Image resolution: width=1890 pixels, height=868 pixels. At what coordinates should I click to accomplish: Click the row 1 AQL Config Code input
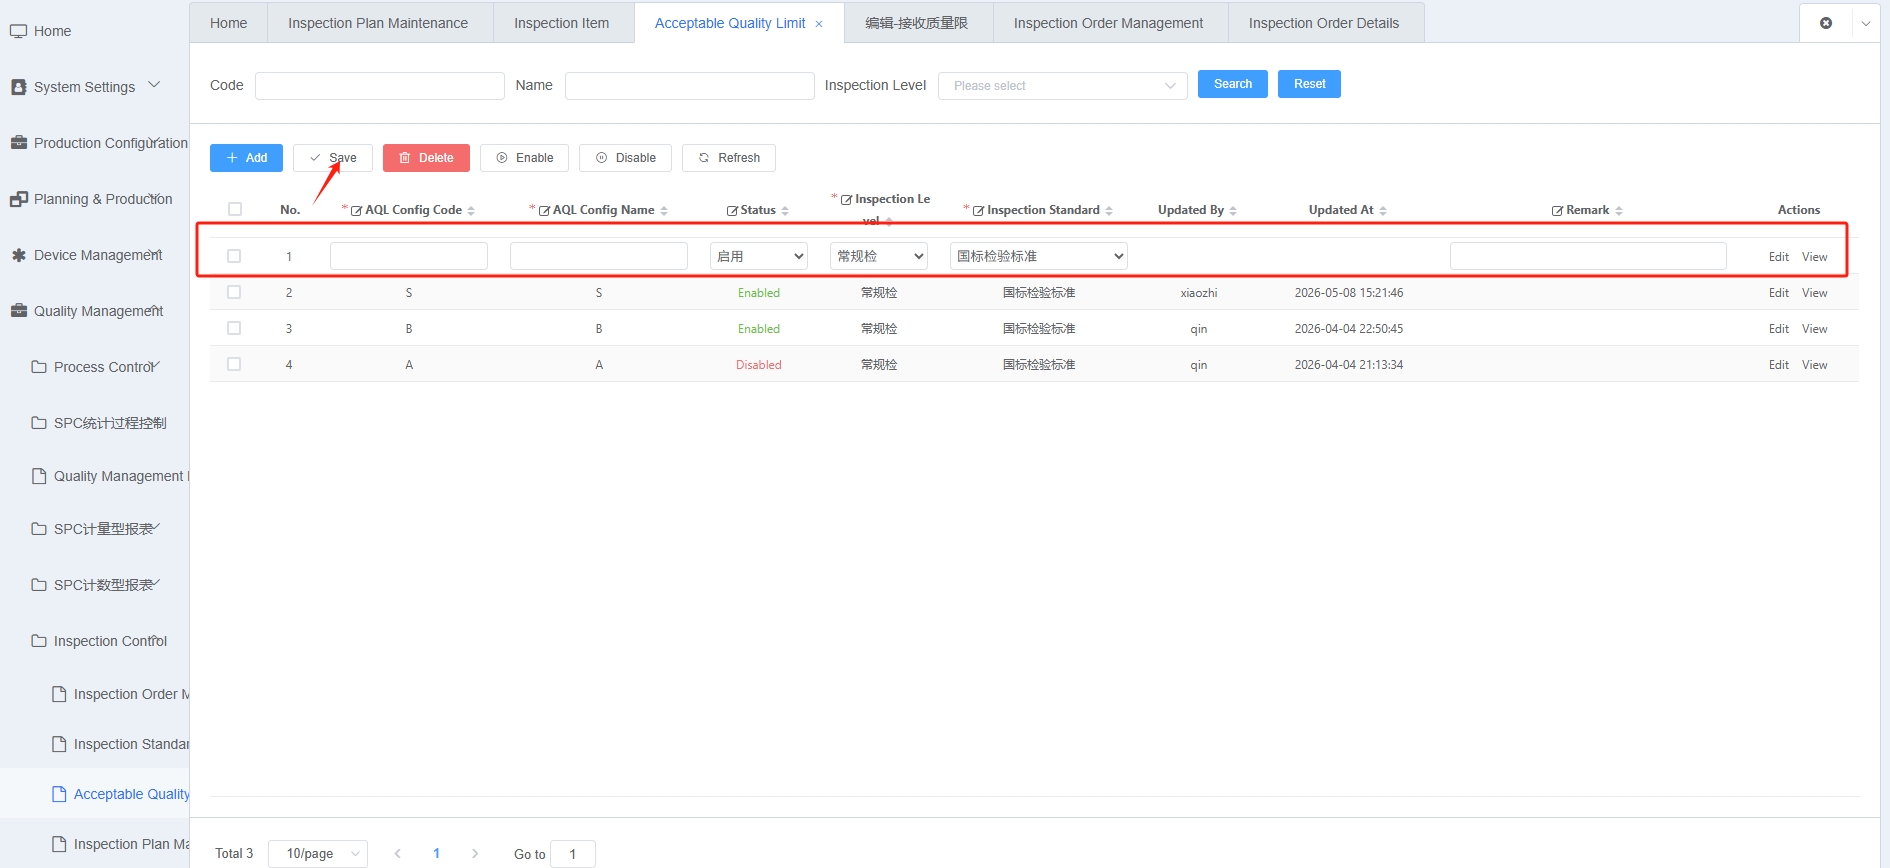click(x=409, y=256)
